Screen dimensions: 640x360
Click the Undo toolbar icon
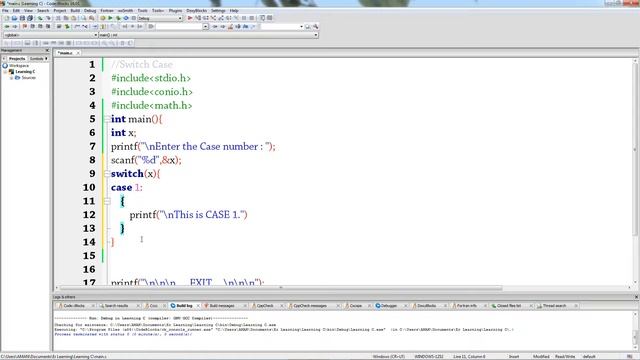tap(40, 18)
